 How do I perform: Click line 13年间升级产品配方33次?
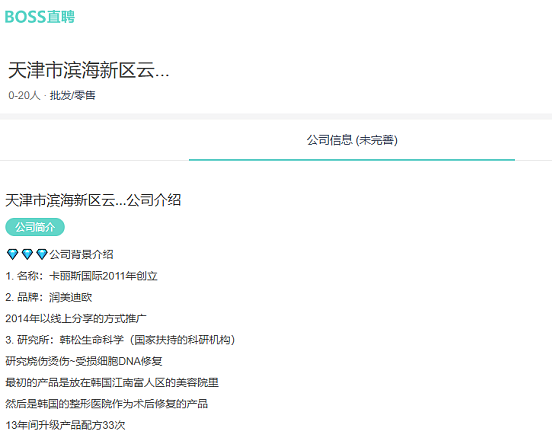(x=65, y=425)
